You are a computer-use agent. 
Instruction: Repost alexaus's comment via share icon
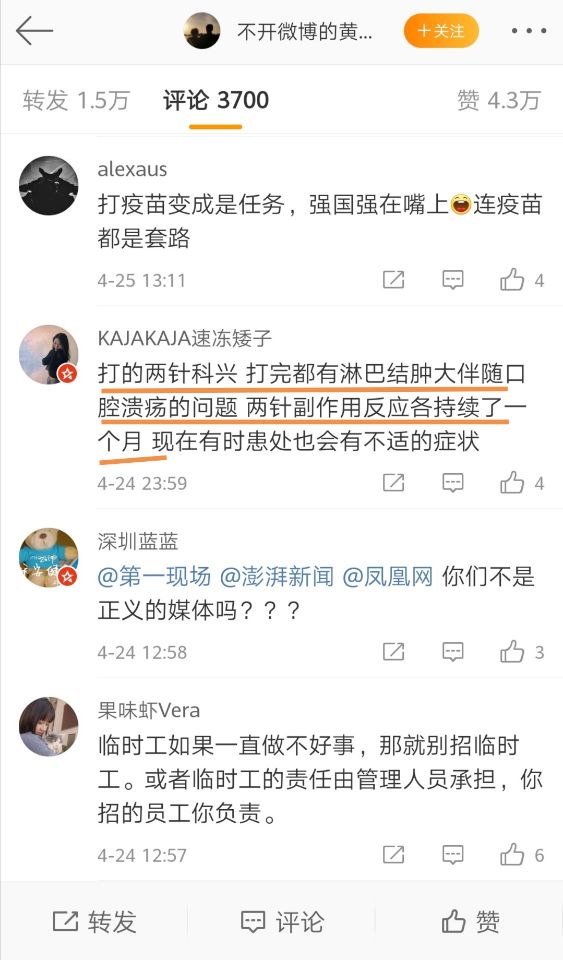[393, 280]
